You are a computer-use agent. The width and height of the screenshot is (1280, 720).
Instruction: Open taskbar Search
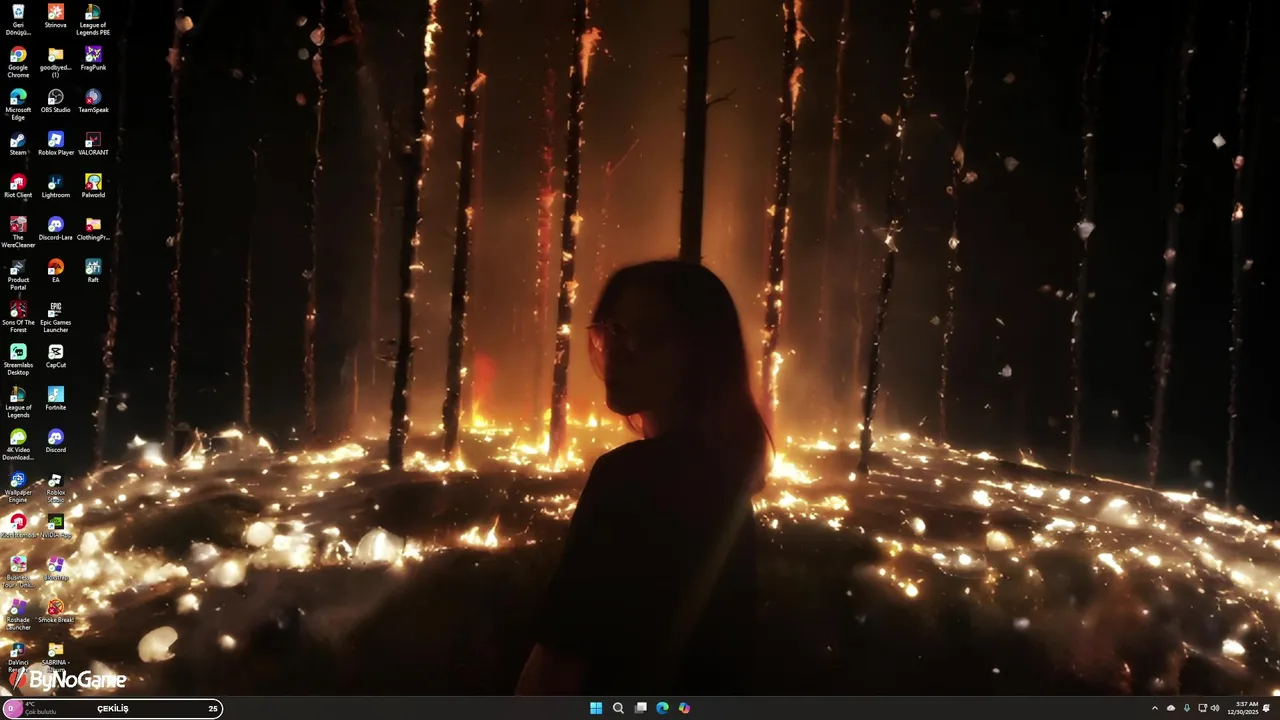(618, 708)
